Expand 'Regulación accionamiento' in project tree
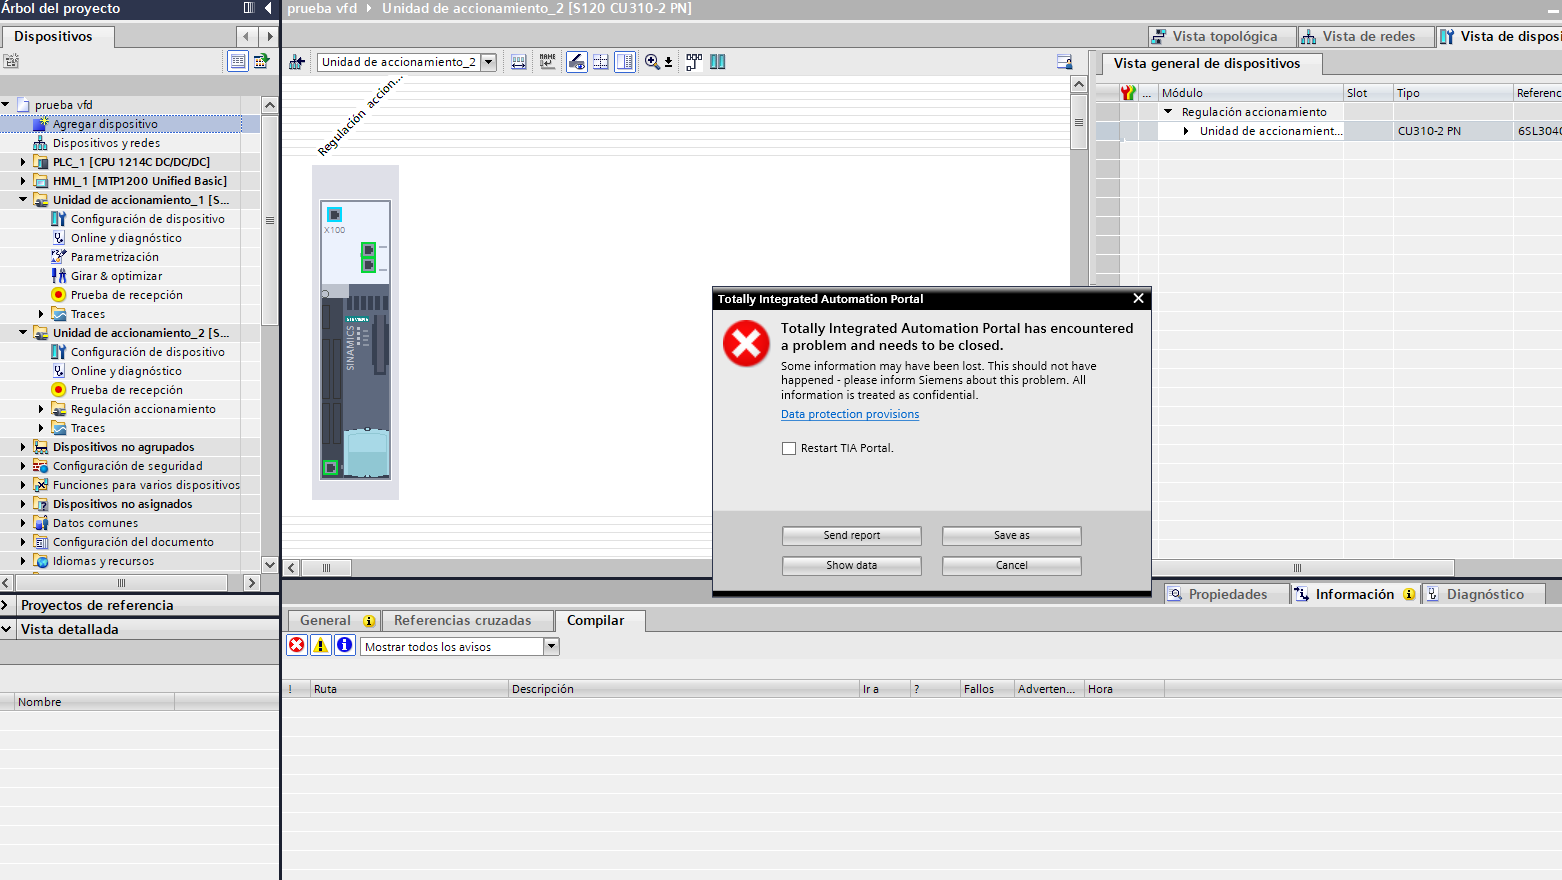Image resolution: width=1562 pixels, height=880 pixels. [41, 409]
